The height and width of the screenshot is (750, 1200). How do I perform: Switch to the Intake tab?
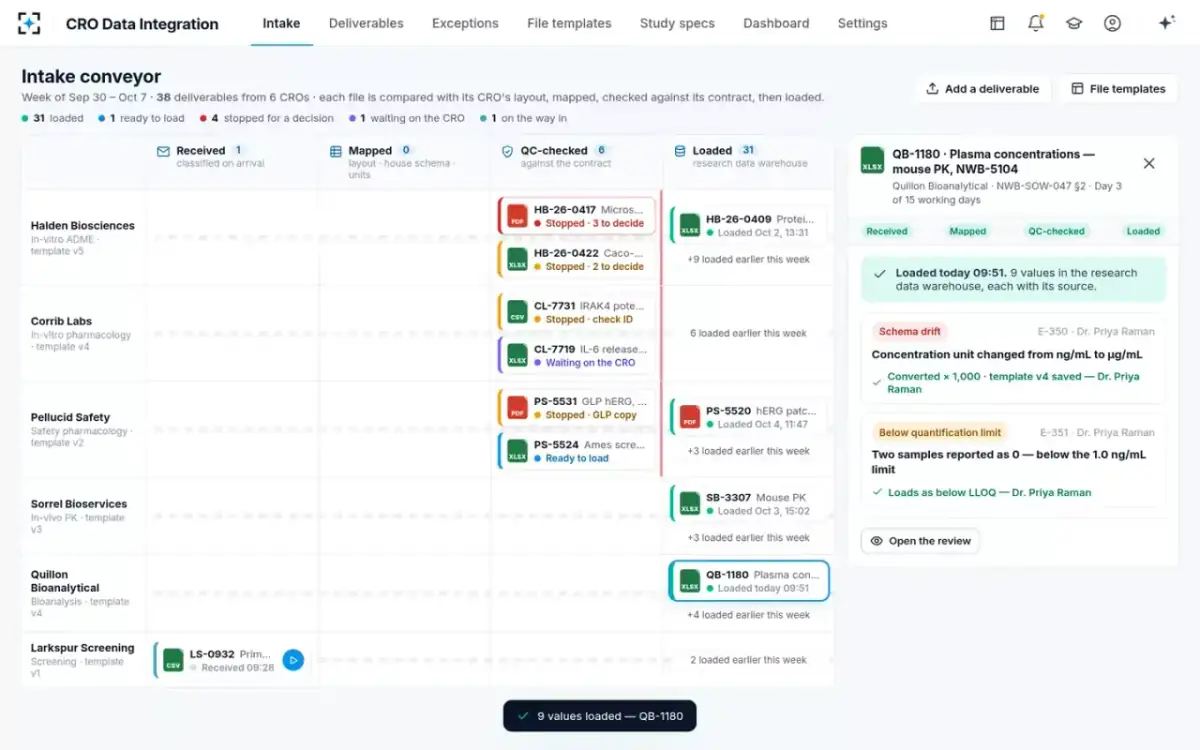coord(281,23)
